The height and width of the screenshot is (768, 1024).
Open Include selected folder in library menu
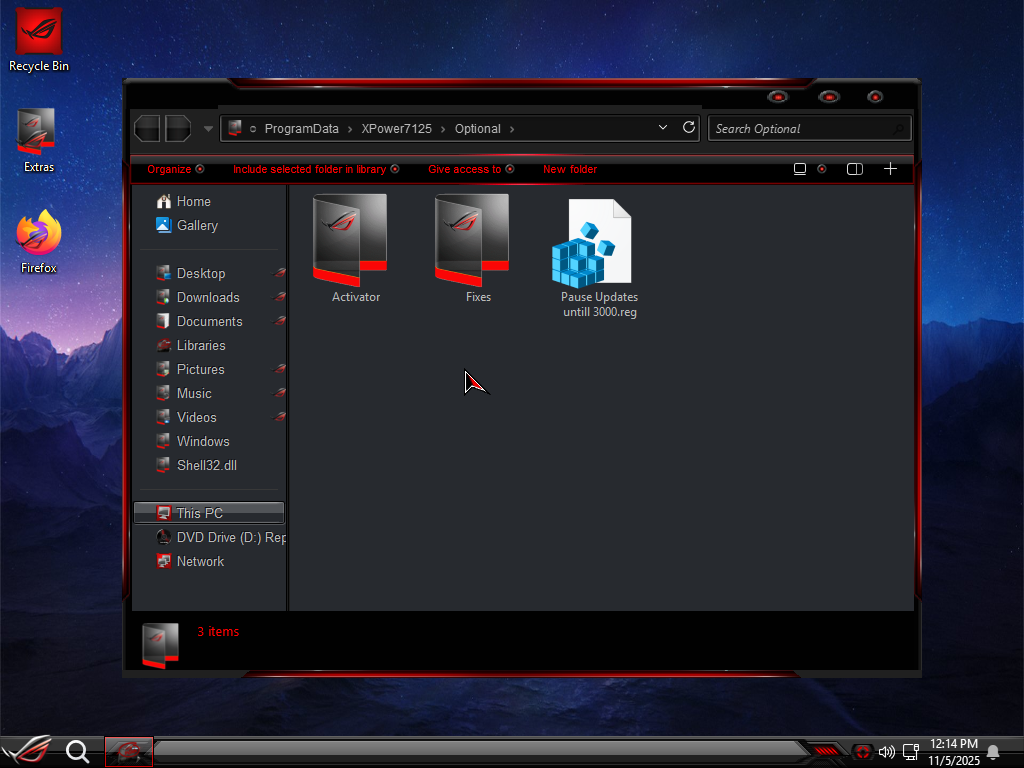click(x=316, y=169)
